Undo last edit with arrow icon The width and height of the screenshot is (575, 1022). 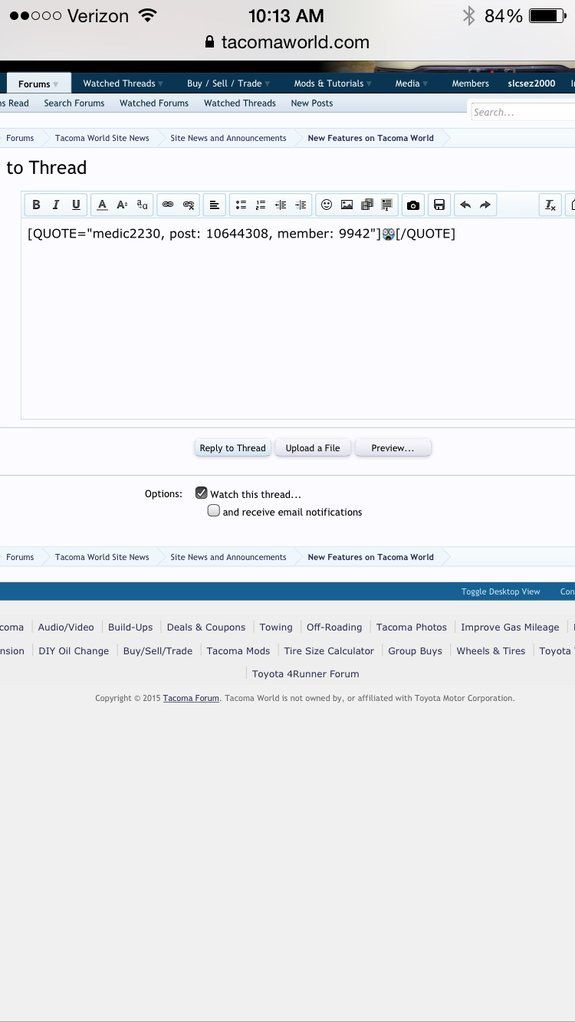pos(465,205)
